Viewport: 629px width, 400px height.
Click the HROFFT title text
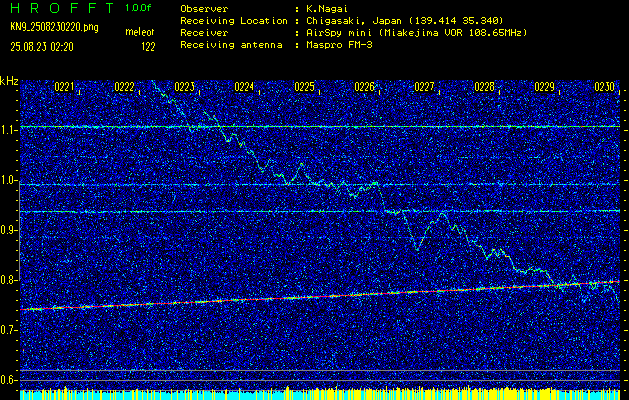[x=62, y=8]
